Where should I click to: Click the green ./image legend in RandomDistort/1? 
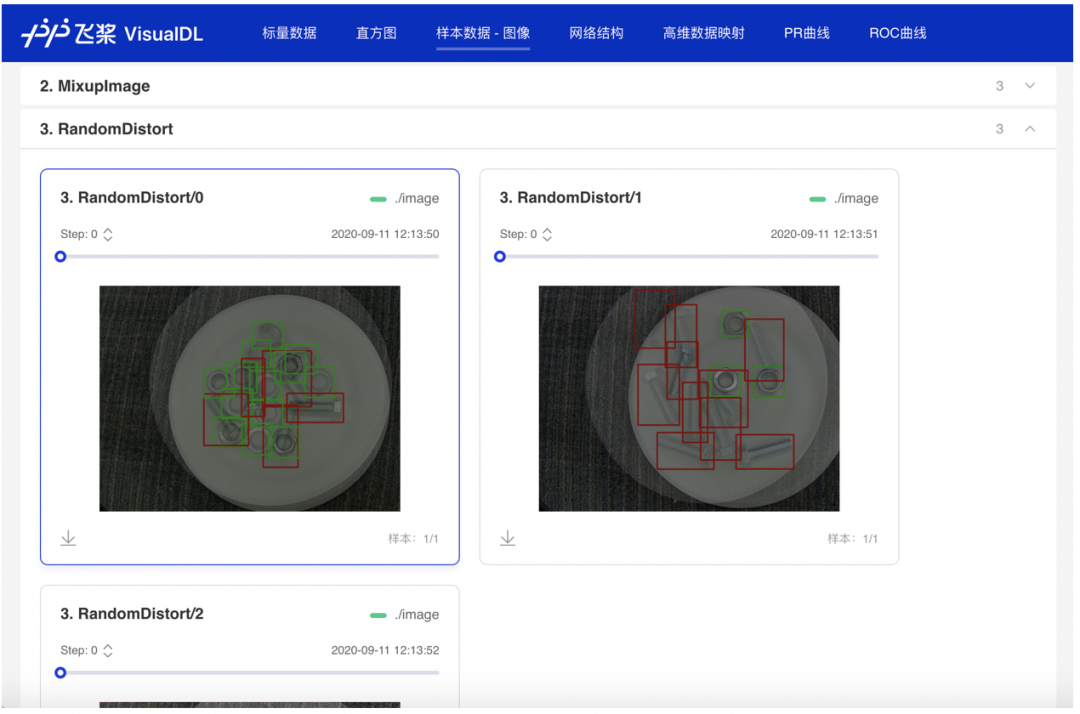coord(844,198)
